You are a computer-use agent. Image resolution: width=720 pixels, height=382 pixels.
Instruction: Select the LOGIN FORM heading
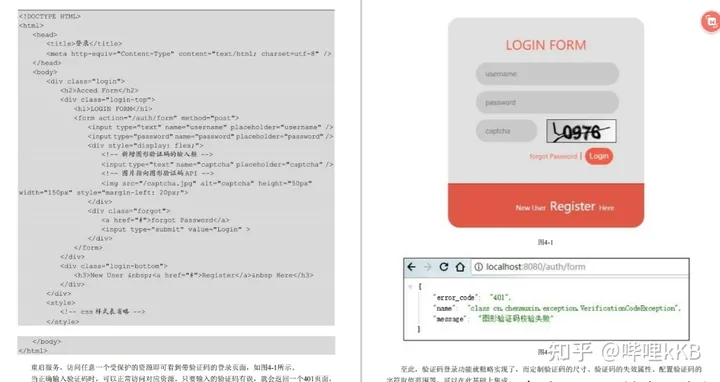click(x=546, y=45)
